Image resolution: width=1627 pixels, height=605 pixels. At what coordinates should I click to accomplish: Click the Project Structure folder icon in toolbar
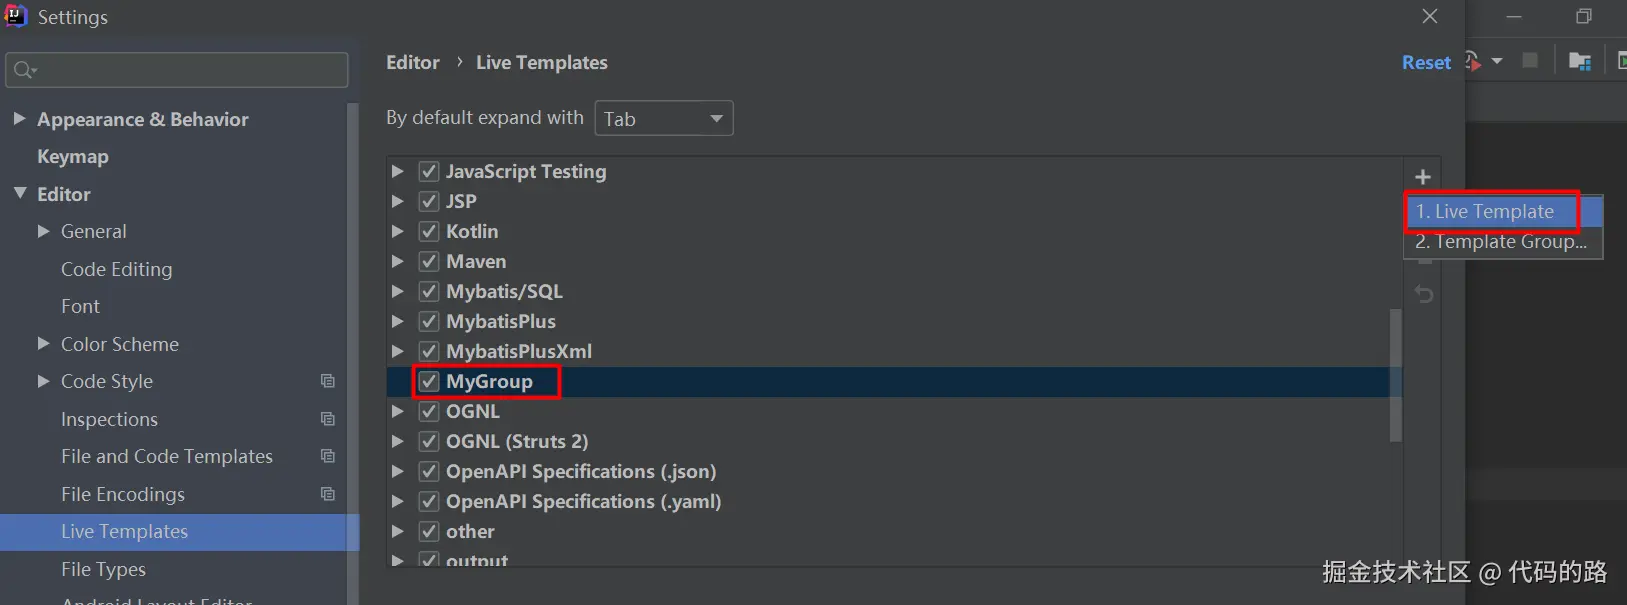point(1580,62)
